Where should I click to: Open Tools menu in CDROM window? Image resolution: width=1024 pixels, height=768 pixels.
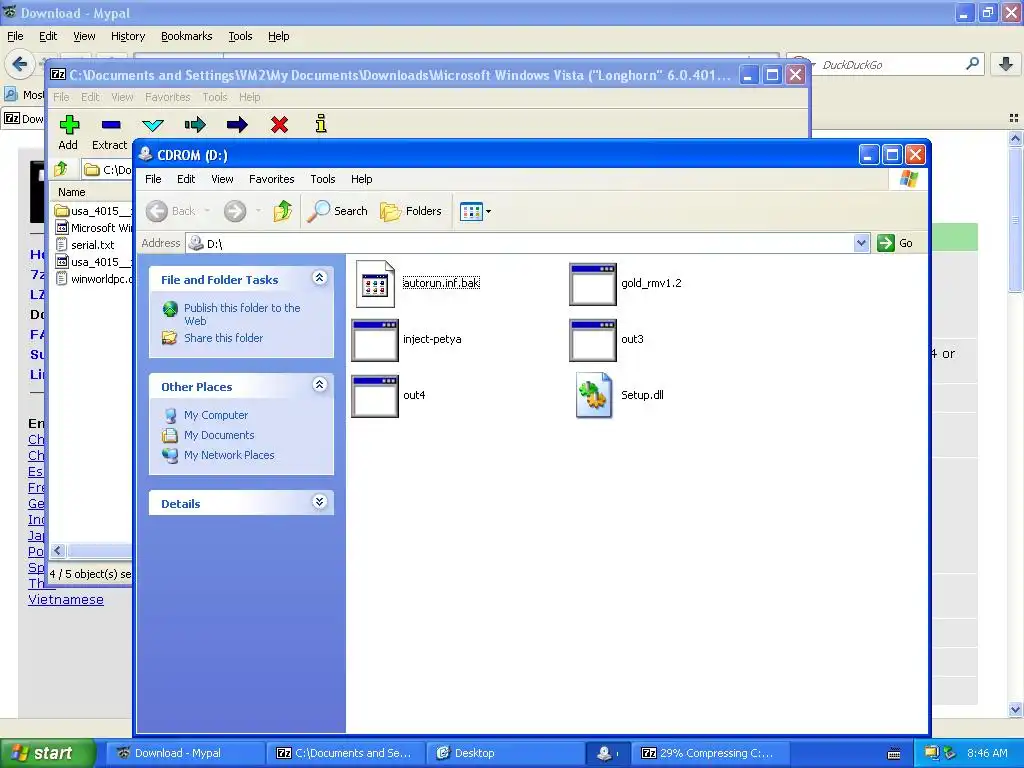tap(323, 179)
